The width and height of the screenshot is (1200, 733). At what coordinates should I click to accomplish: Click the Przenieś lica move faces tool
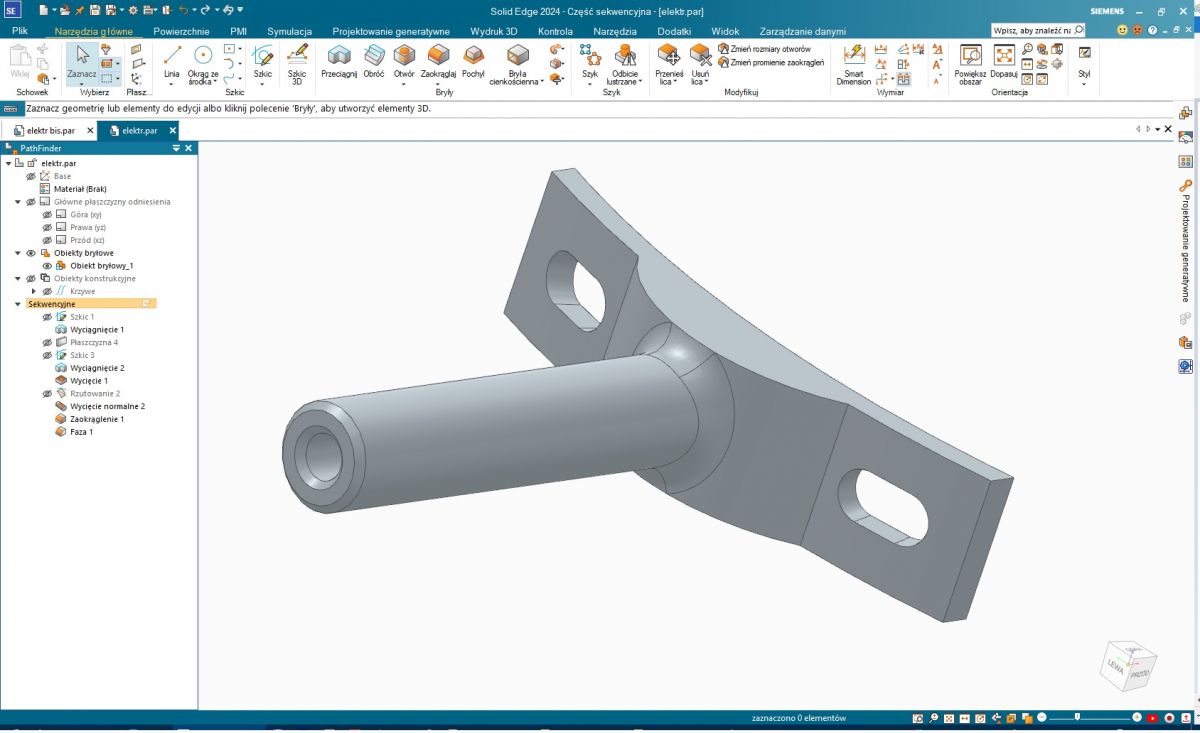point(669,62)
